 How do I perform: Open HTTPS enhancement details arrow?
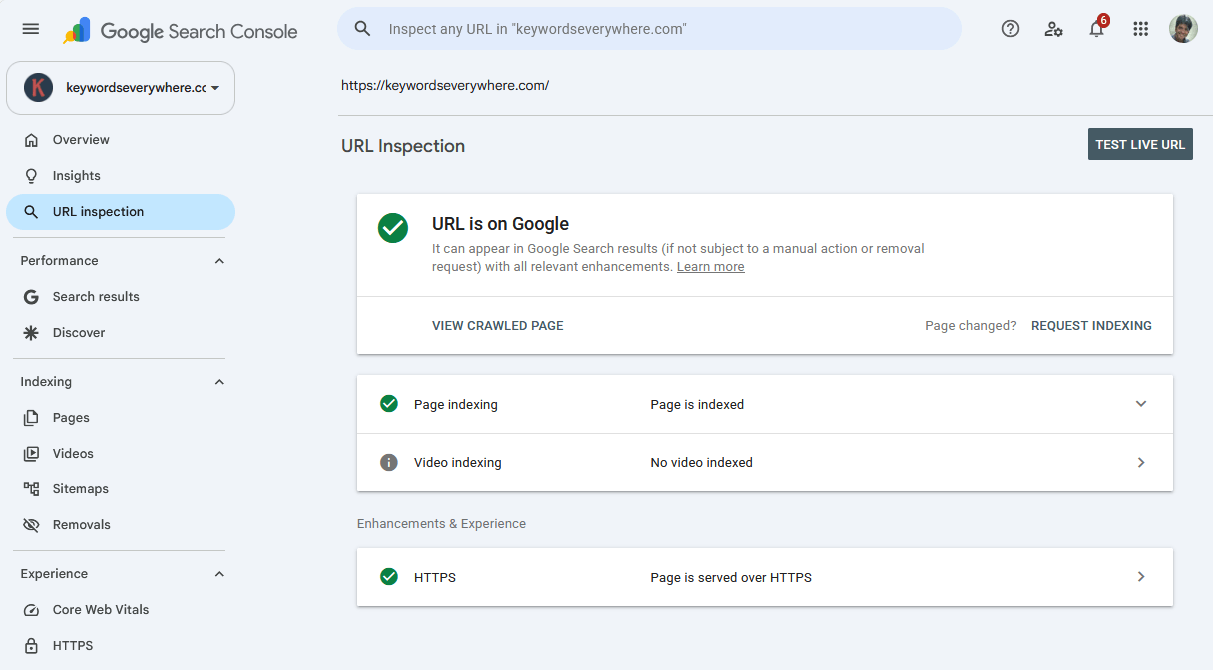(x=1141, y=577)
